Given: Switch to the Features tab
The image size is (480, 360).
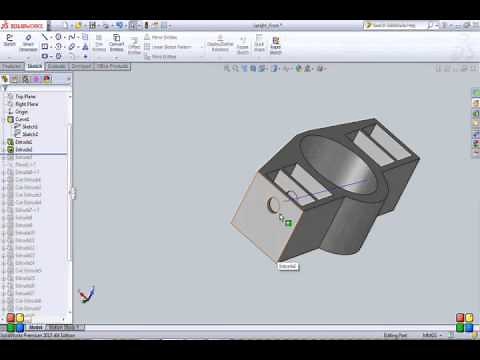Looking at the screenshot, I should pos(12,66).
